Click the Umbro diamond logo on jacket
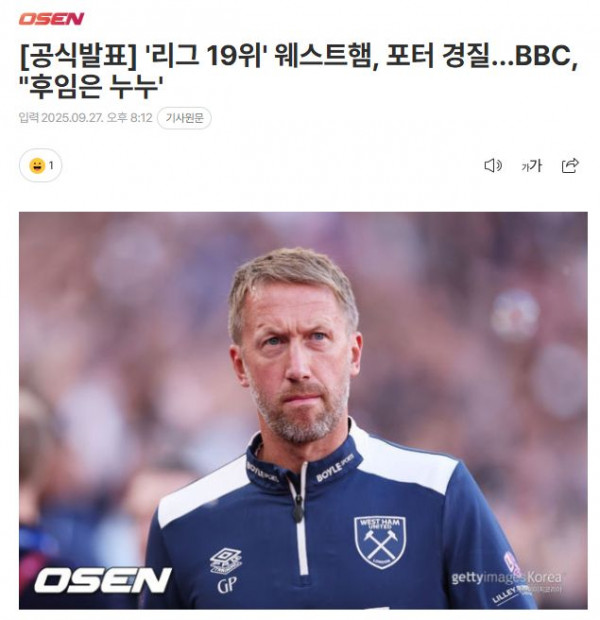The height and width of the screenshot is (620, 600). pyautogui.click(x=226, y=560)
